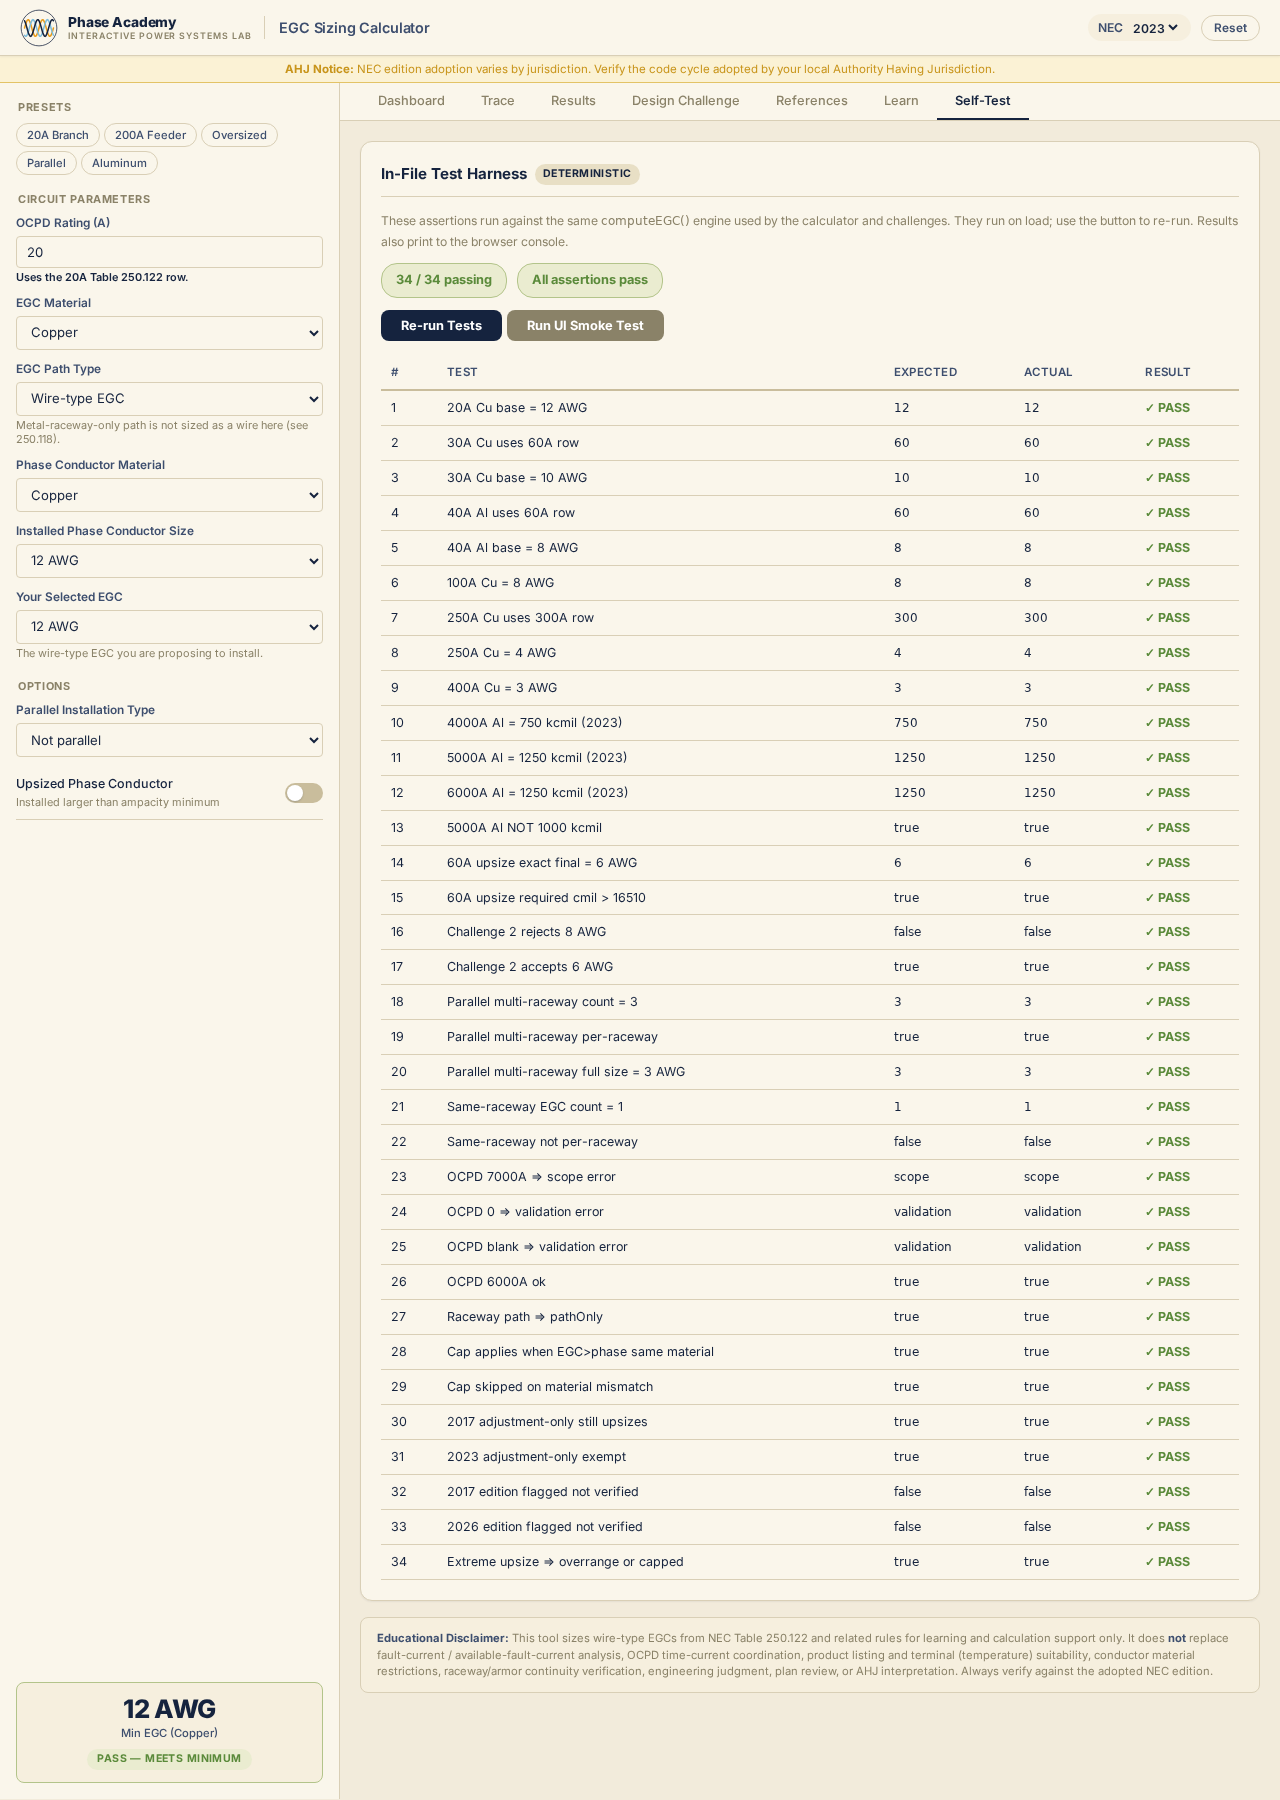Click test row "40A Al base = 8 AWG"

click(810, 548)
